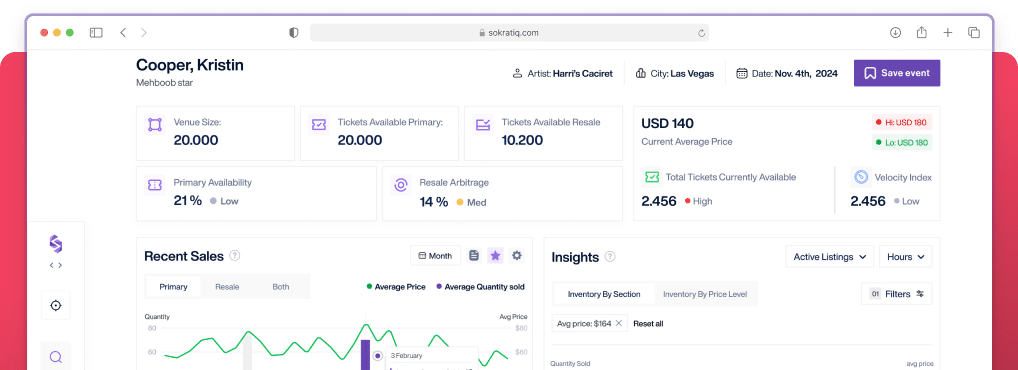This screenshot has width=1018, height=370.
Task: Go forward with the browser forward arrow
Action: (143, 32)
